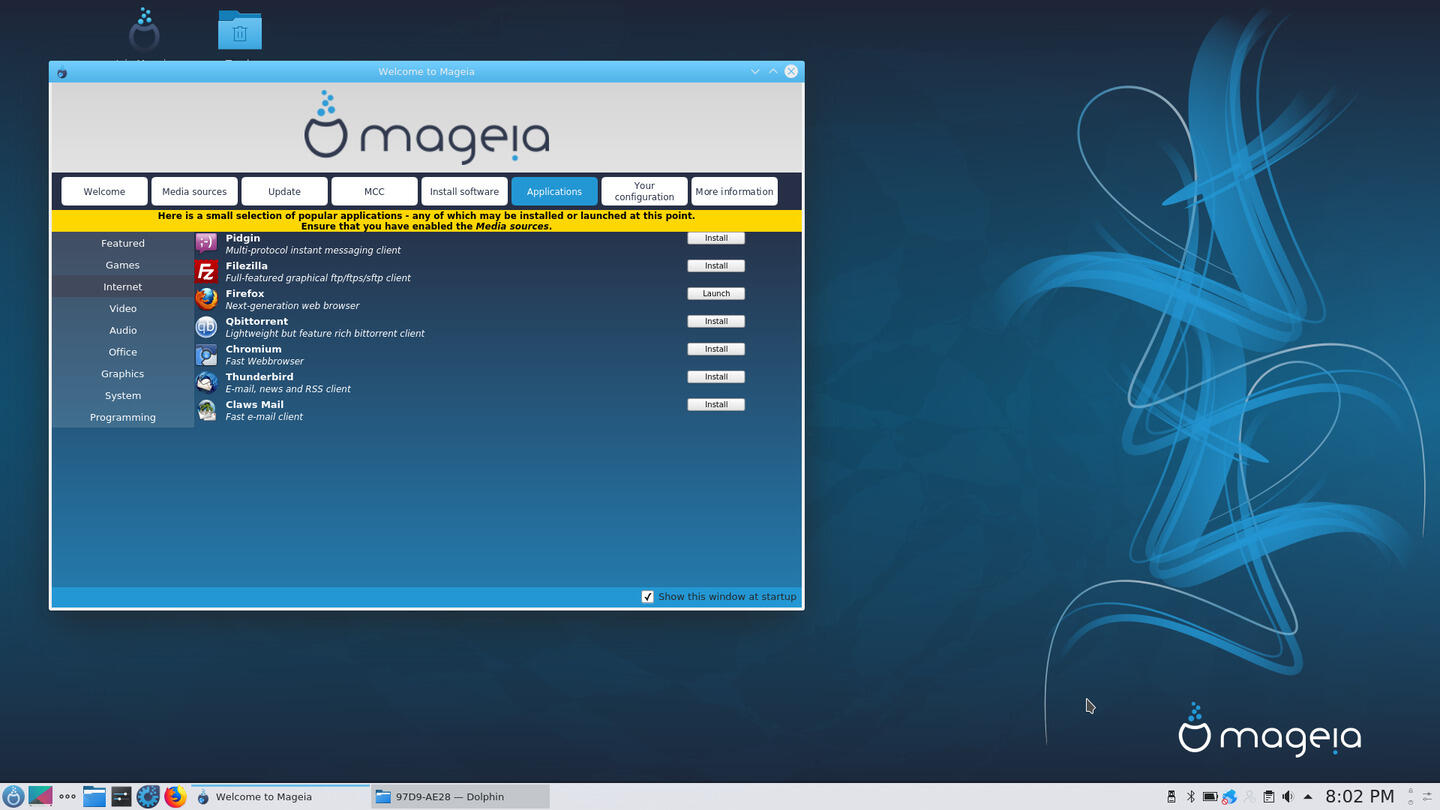The height and width of the screenshot is (810, 1440).
Task: Click the Claws Mail application icon
Action: 206,410
